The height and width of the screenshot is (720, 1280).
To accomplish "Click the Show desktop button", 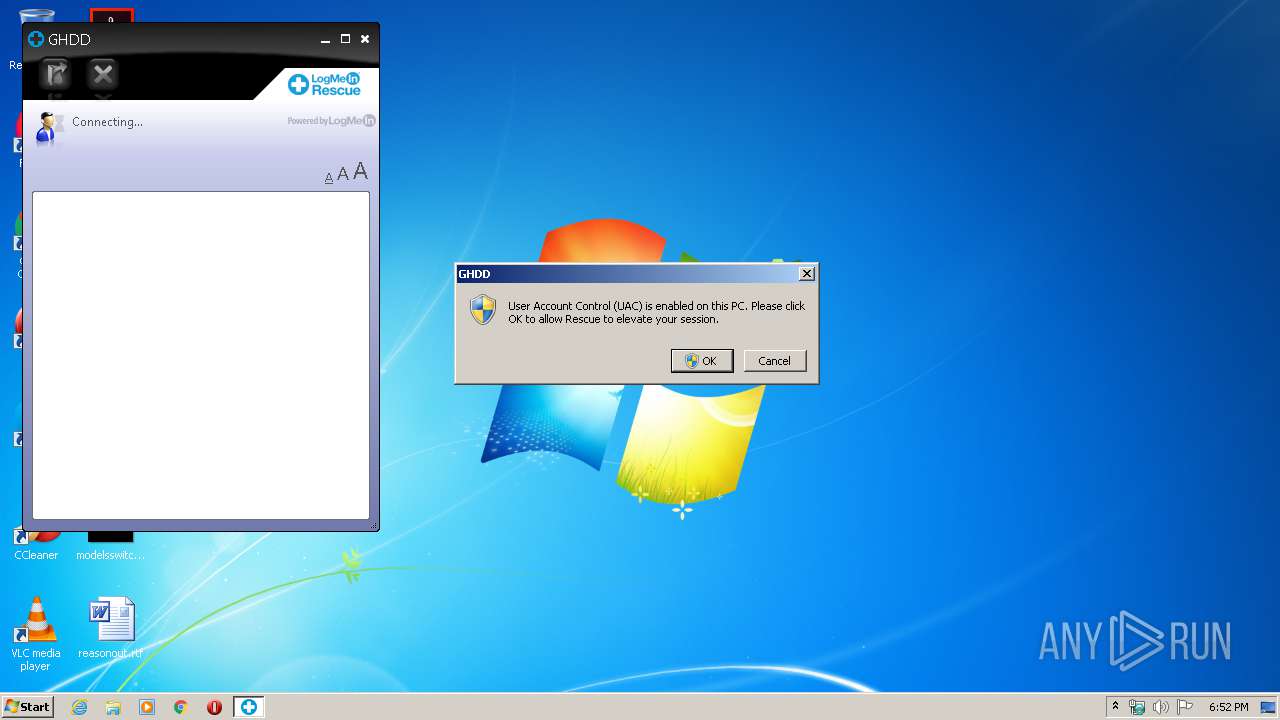I will pyautogui.click(x=1270, y=707).
